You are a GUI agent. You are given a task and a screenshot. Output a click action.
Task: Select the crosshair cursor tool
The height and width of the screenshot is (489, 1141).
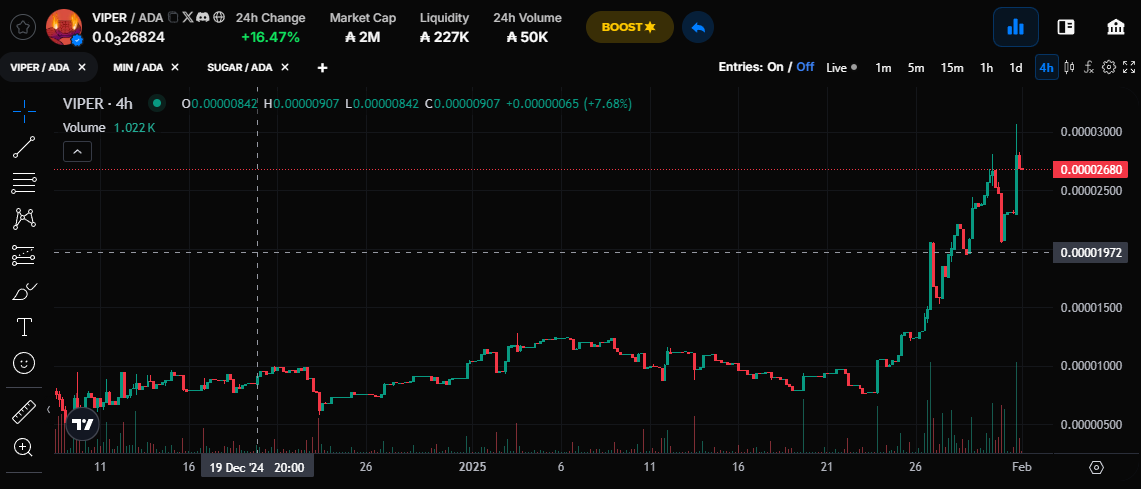click(24, 111)
